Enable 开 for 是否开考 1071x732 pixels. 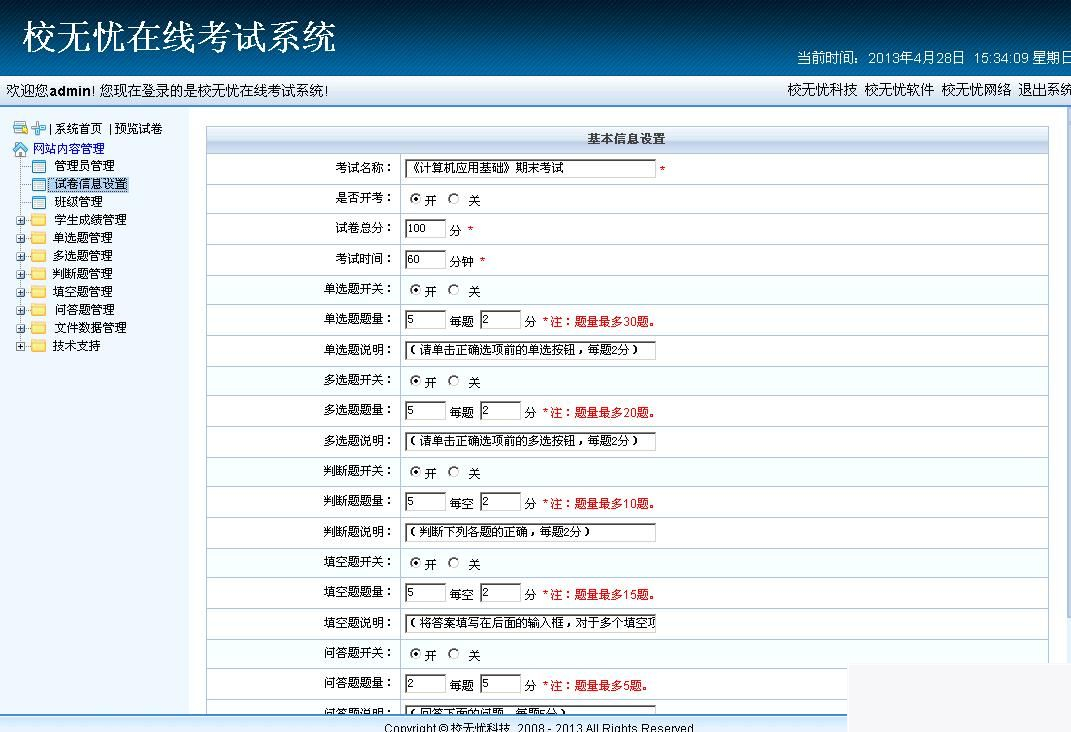[x=416, y=200]
